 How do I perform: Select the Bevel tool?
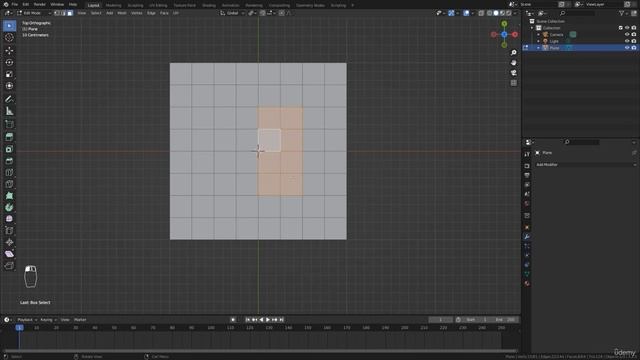click(9, 160)
